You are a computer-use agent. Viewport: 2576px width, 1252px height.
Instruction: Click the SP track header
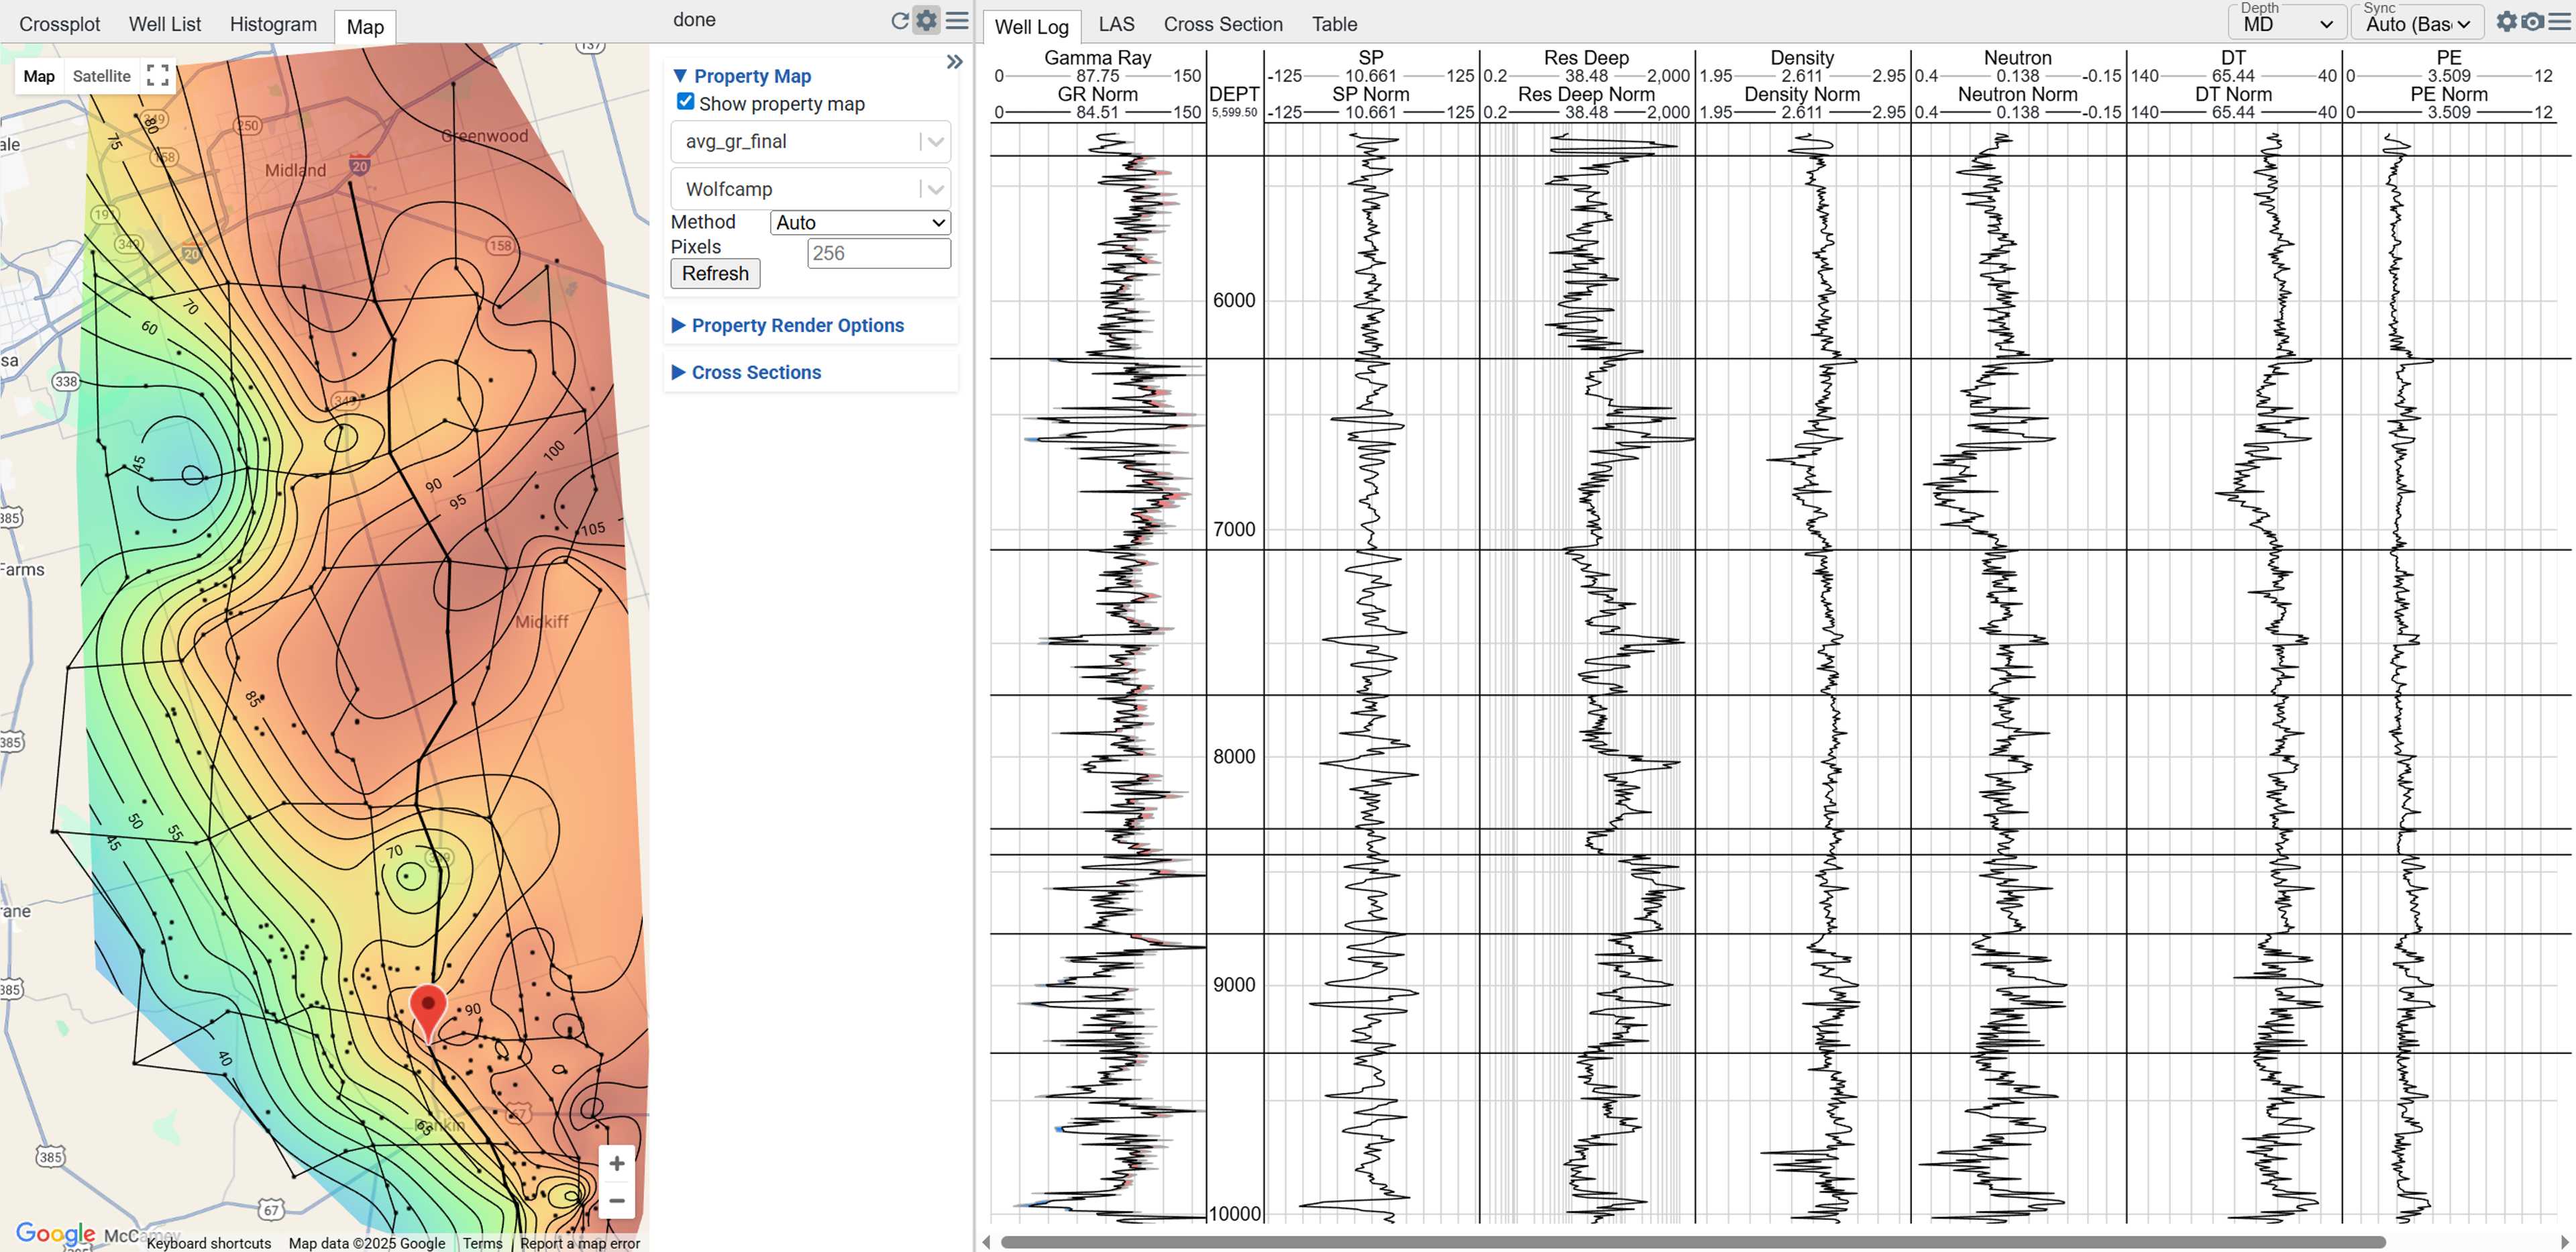click(x=1370, y=58)
